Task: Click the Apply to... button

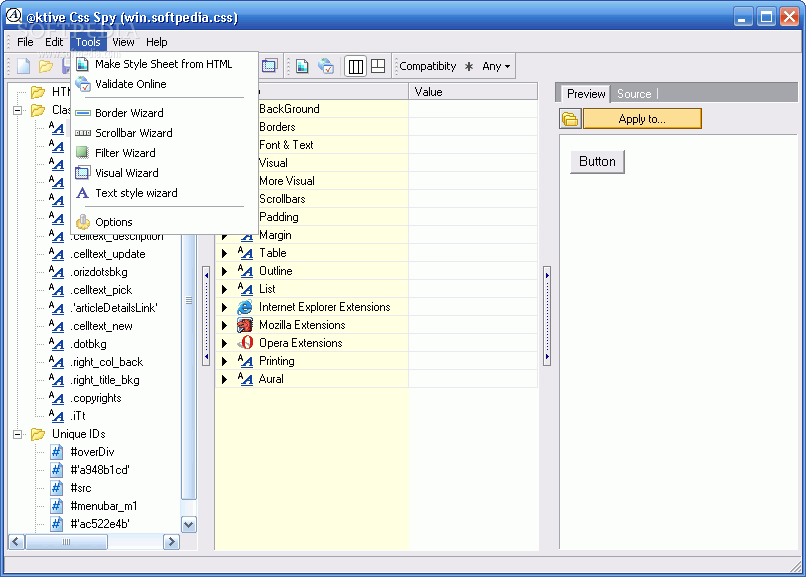Action: tap(642, 119)
